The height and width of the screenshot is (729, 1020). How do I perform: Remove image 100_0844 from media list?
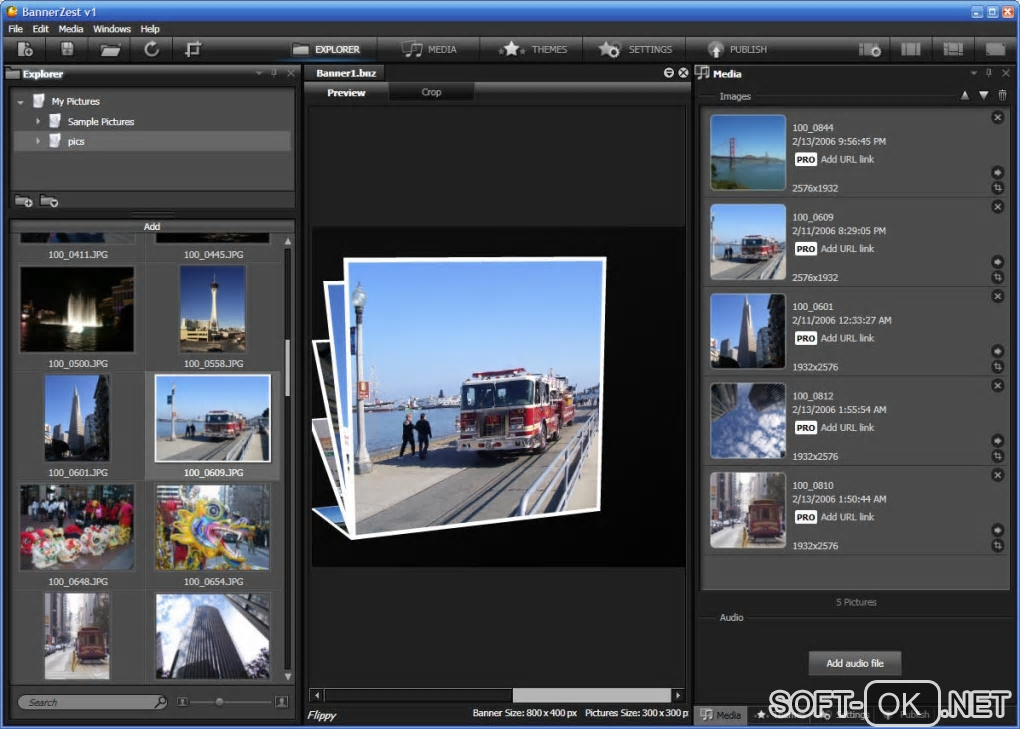pos(997,118)
